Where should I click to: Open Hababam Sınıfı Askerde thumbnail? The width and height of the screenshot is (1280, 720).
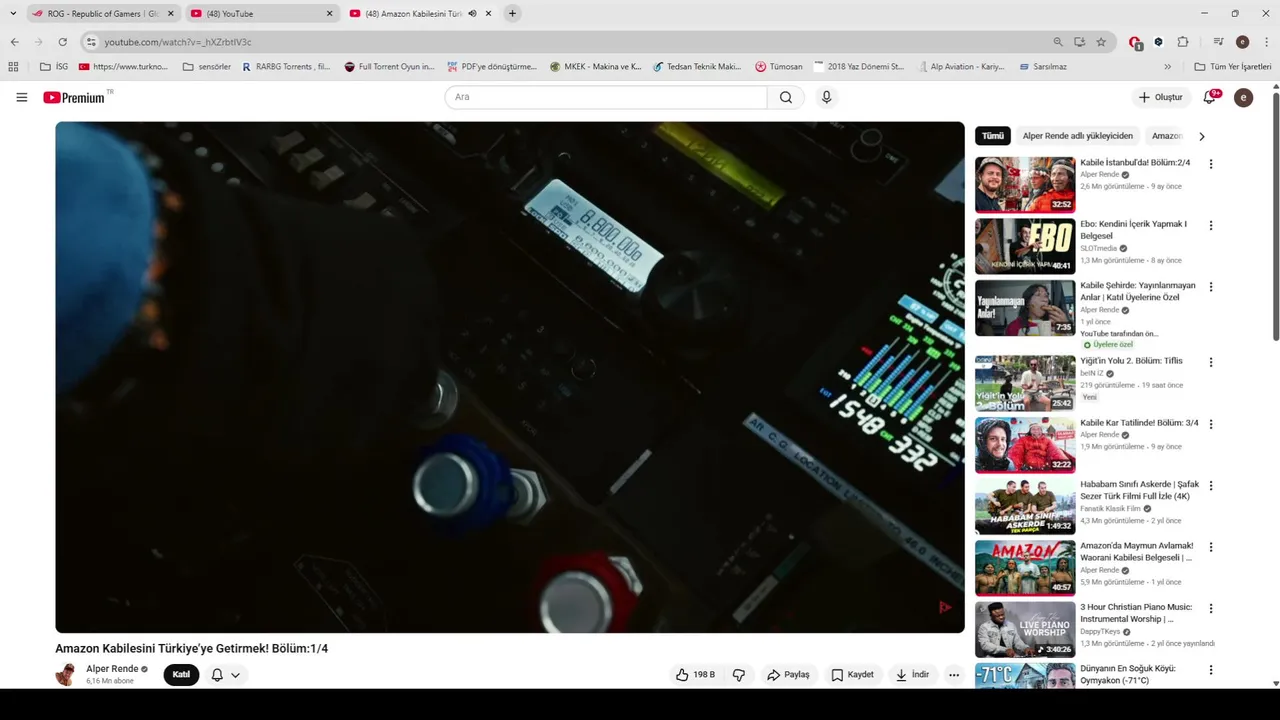click(x=1025, y=506)
